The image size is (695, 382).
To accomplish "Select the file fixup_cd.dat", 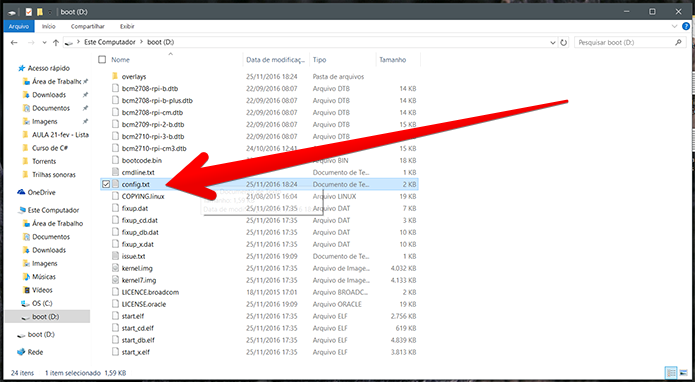I will coord(140,220).
